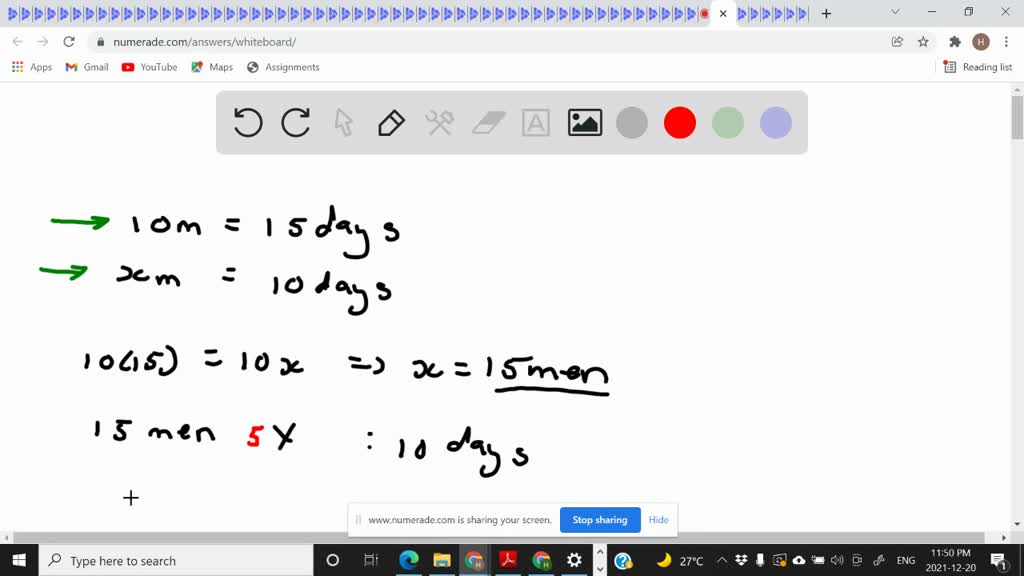
Task: Open the Windows Start menu
Action: [x=19, y=560]
